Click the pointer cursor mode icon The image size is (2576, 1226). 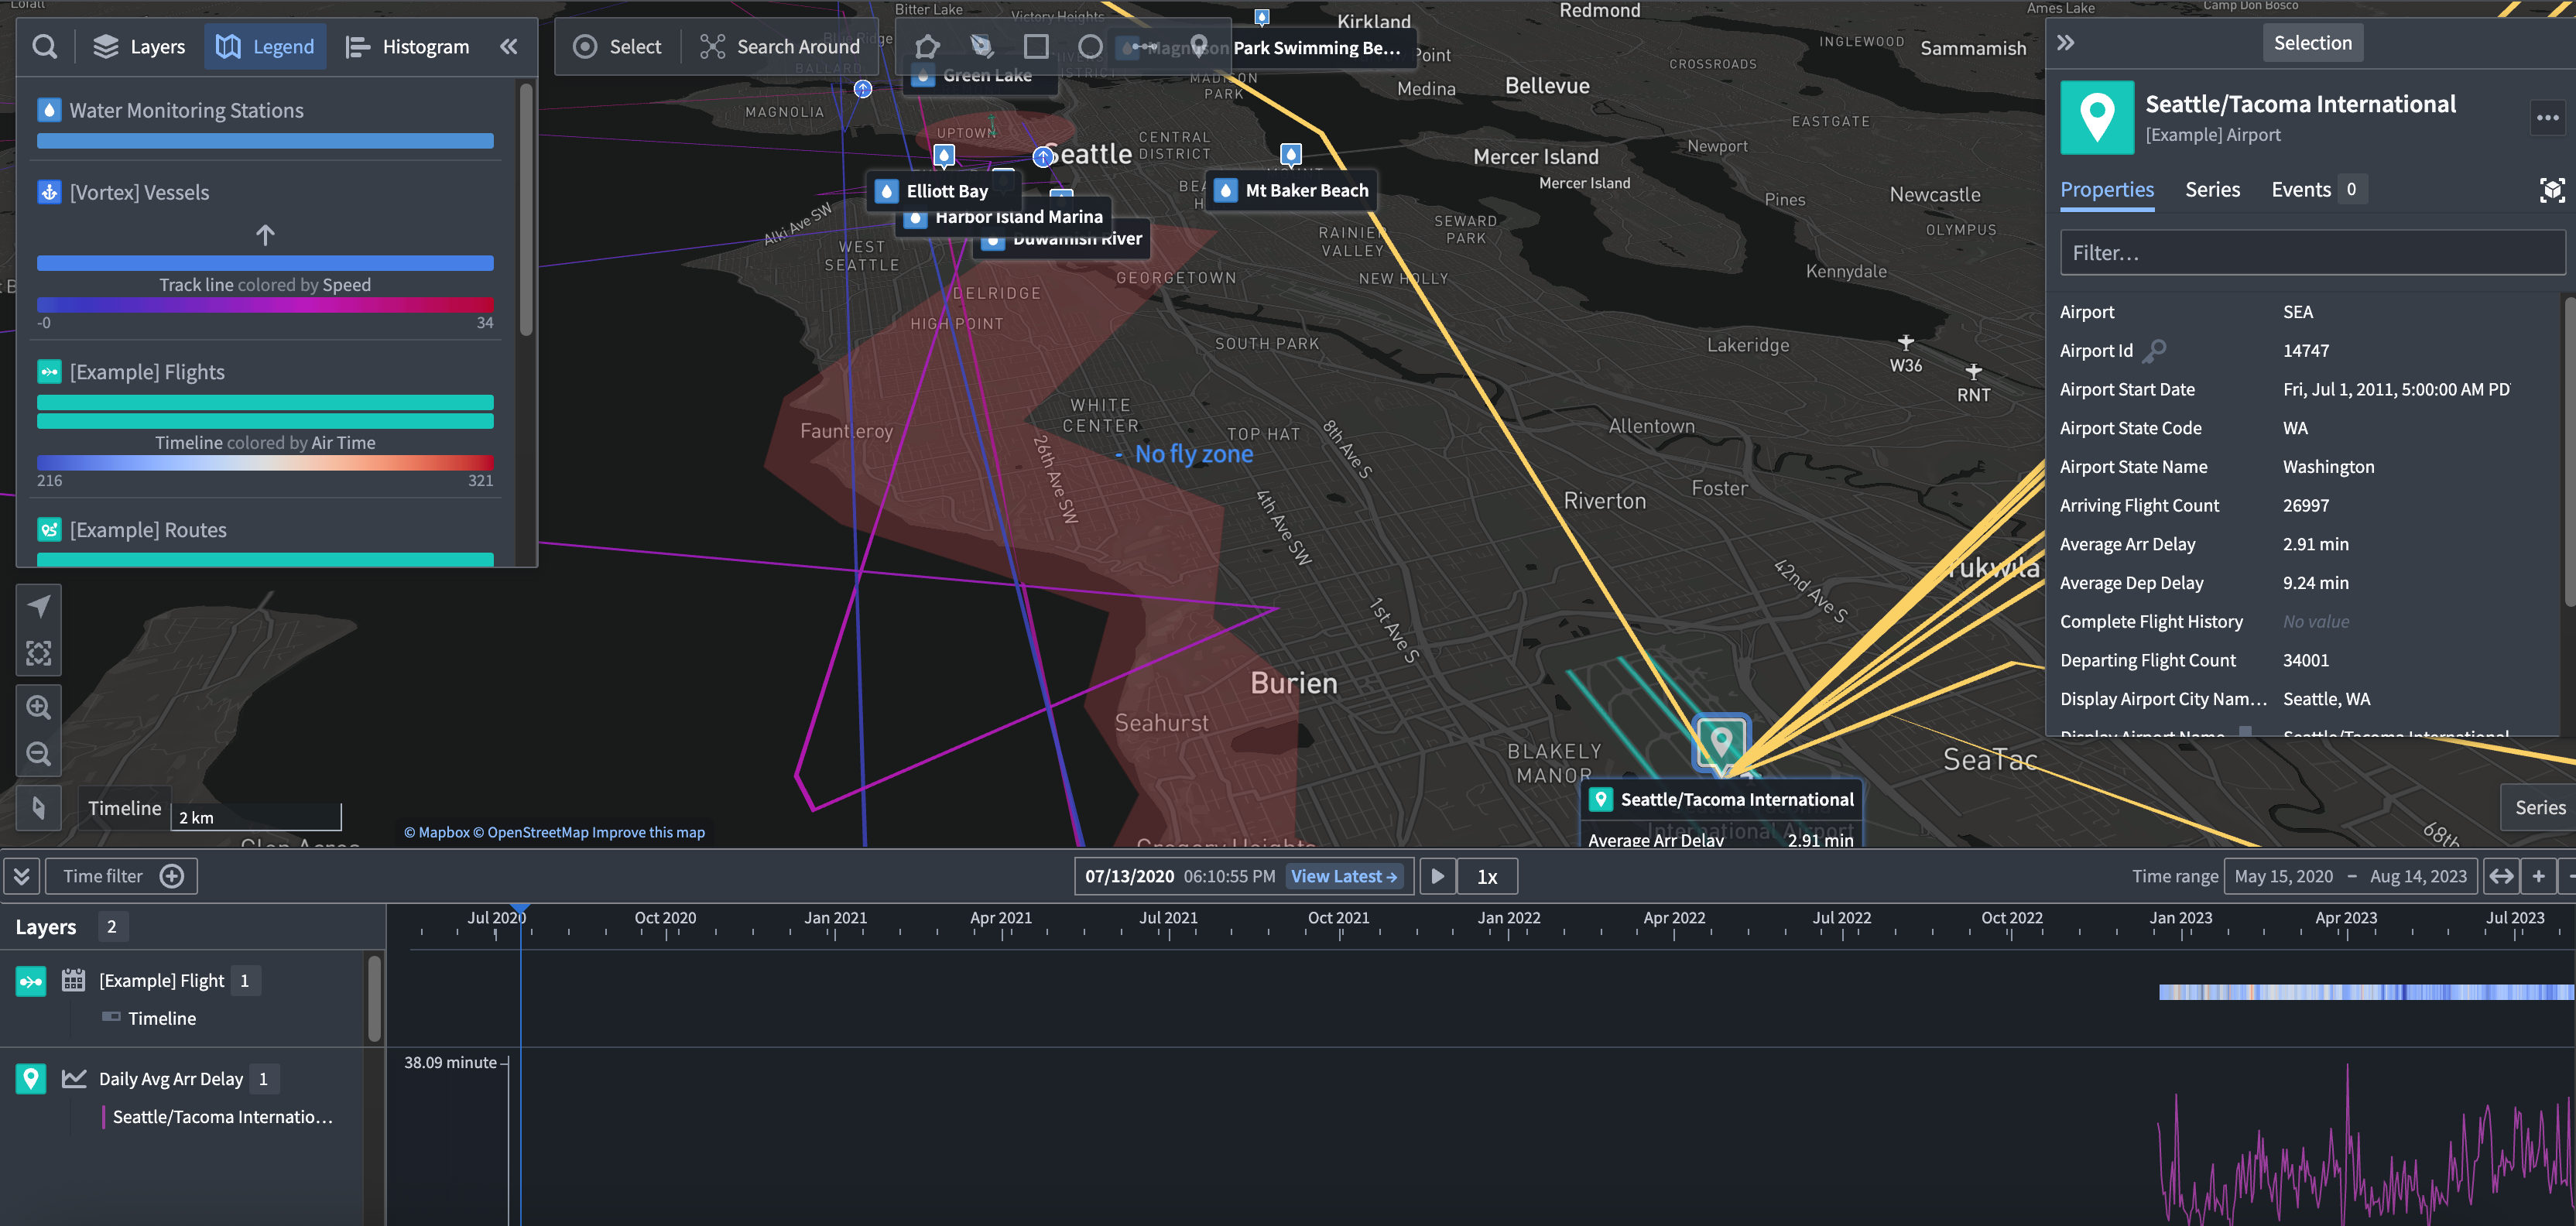click(x=39, y=808)
